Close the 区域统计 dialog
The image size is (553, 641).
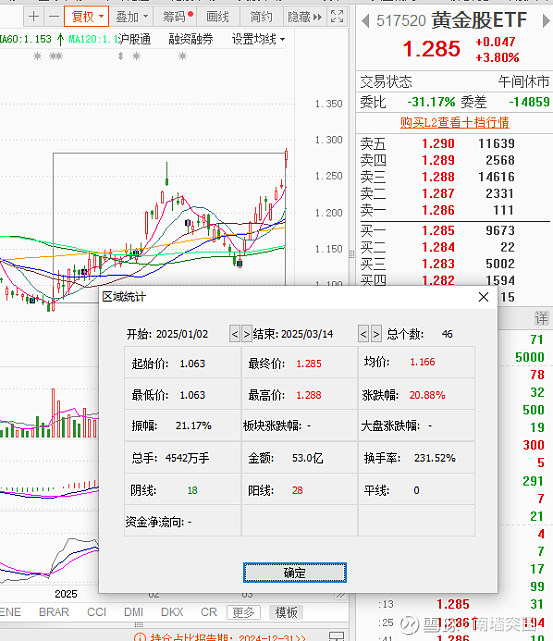point(484,297)
